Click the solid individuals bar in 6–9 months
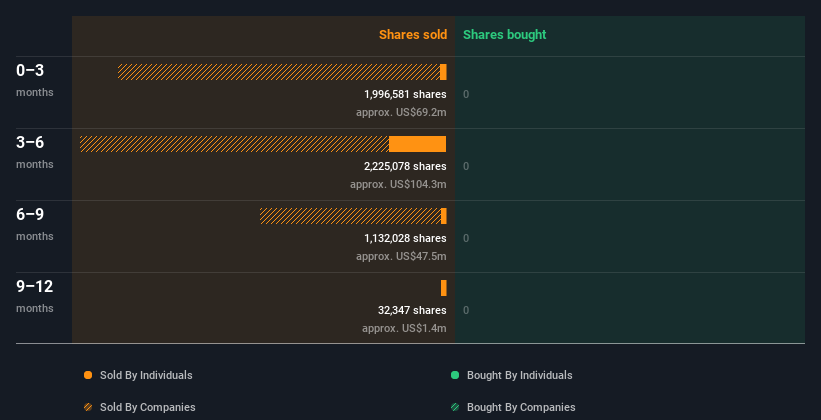This screenshot has width=821, height=420. point(444,216)
